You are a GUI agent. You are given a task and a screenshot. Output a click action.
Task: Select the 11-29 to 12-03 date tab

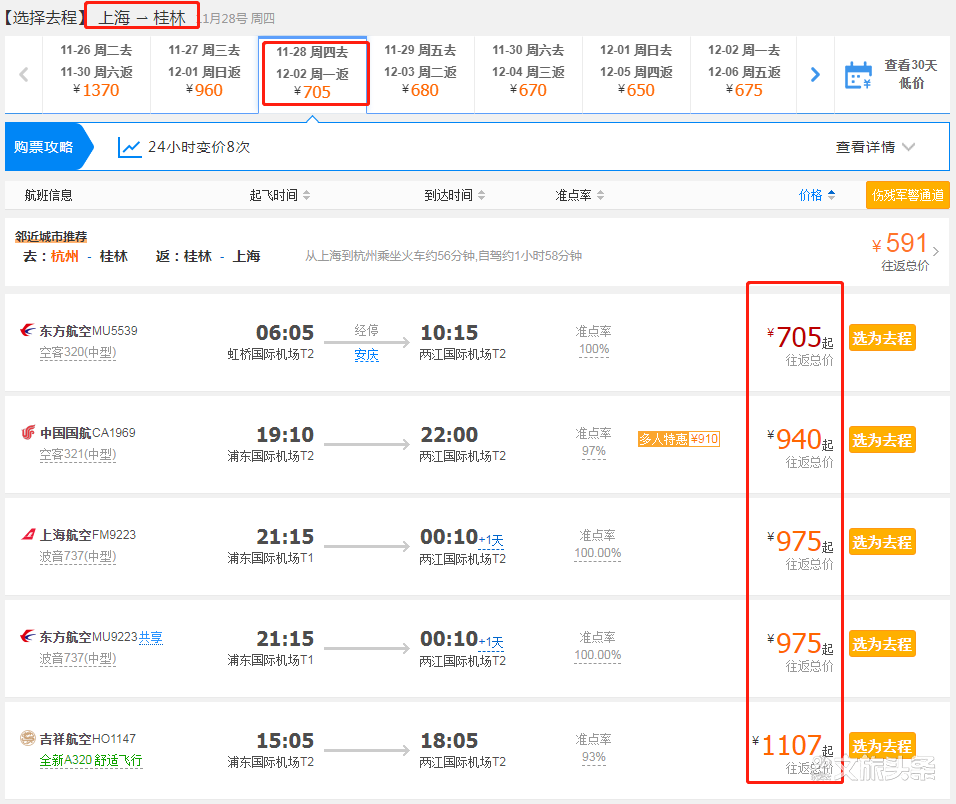[x=421, y=74]
